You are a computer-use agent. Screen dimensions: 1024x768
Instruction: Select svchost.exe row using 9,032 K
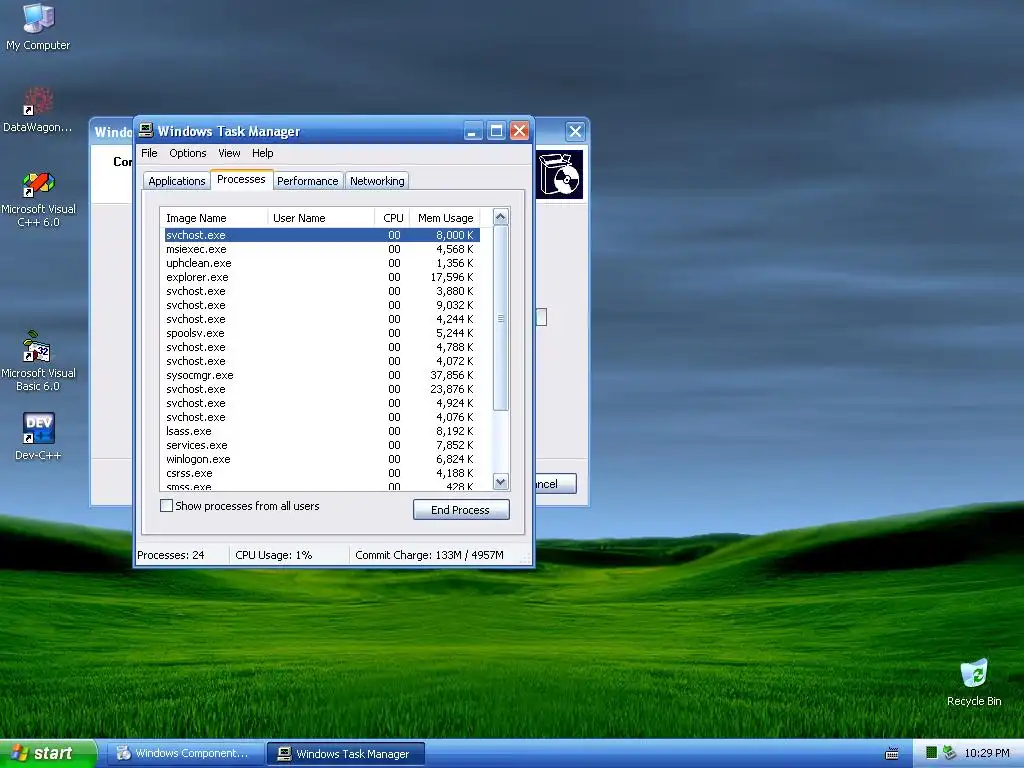coord(322,305)
